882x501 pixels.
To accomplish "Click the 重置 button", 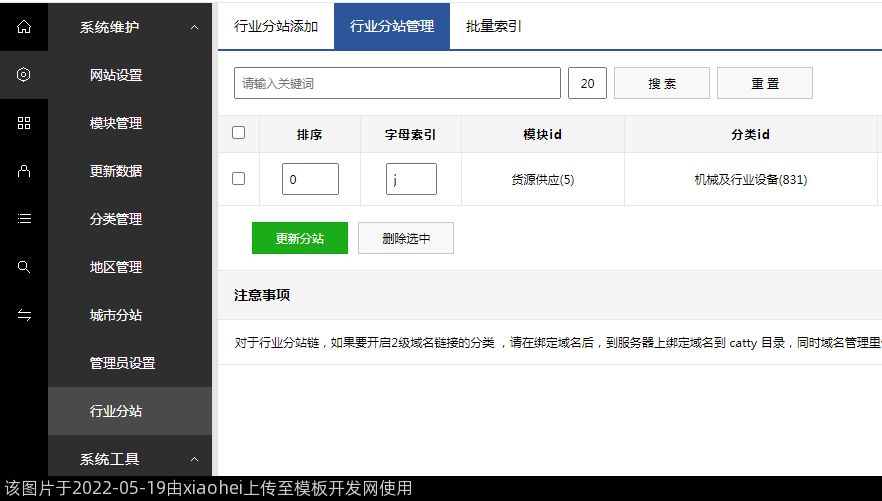I will [765, 84].
